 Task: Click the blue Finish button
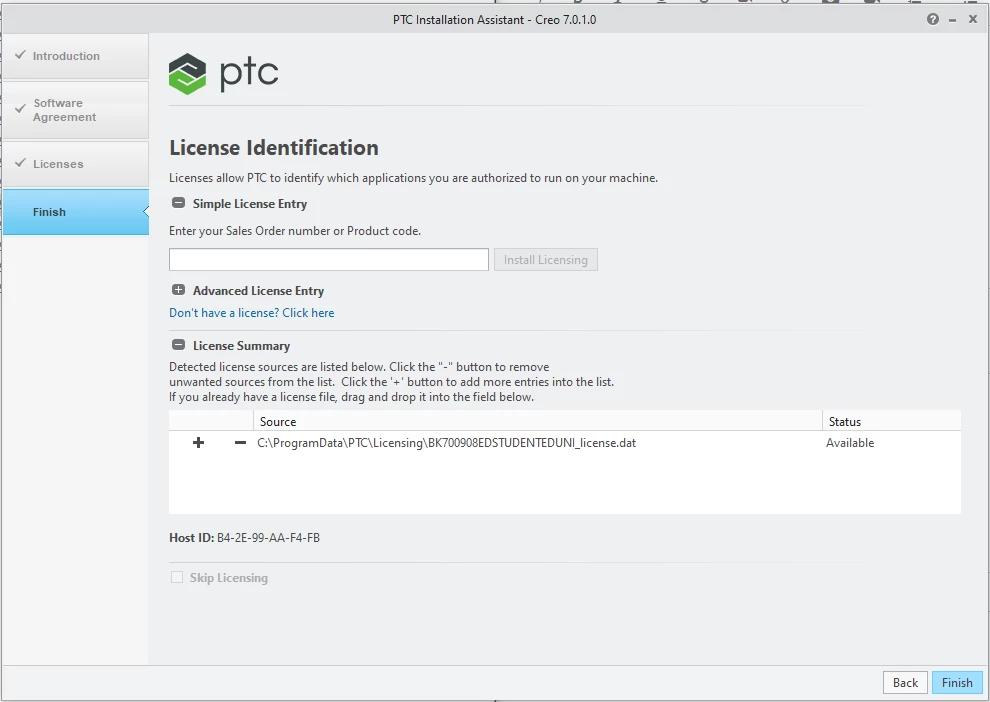click(x=957, y=682)
